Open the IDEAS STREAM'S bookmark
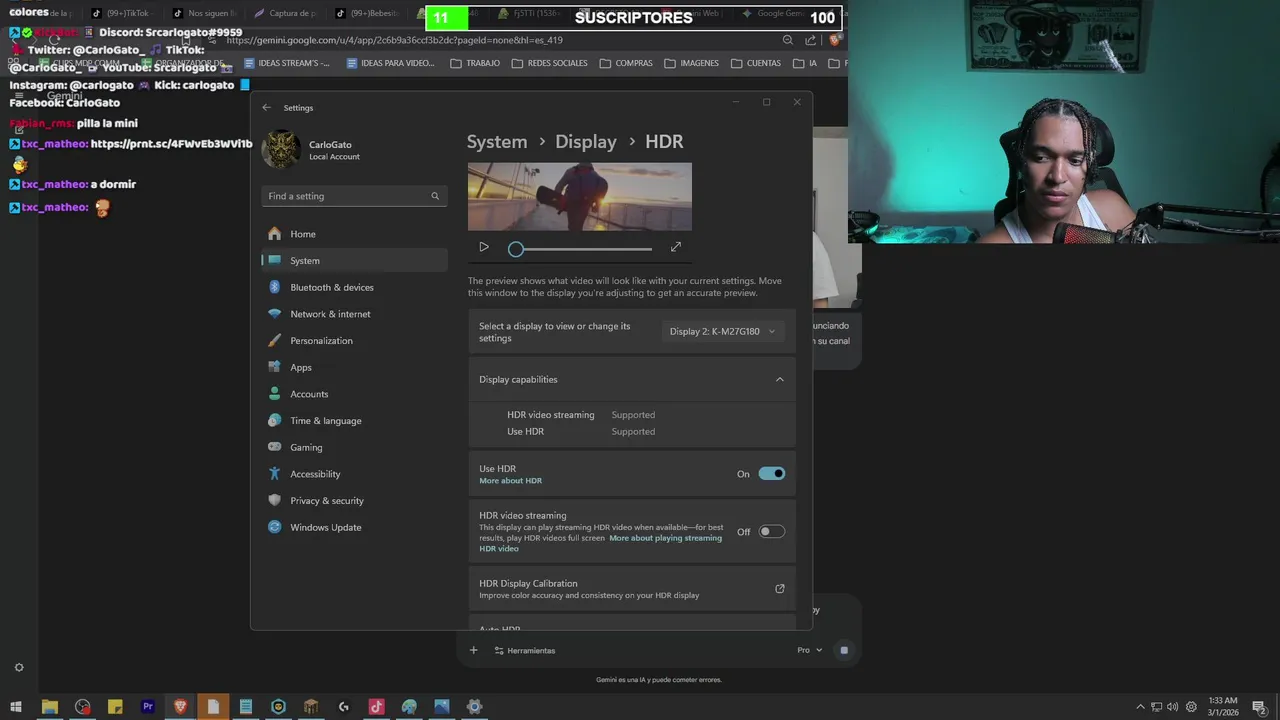1280x720 pixels. click(286, 63)
